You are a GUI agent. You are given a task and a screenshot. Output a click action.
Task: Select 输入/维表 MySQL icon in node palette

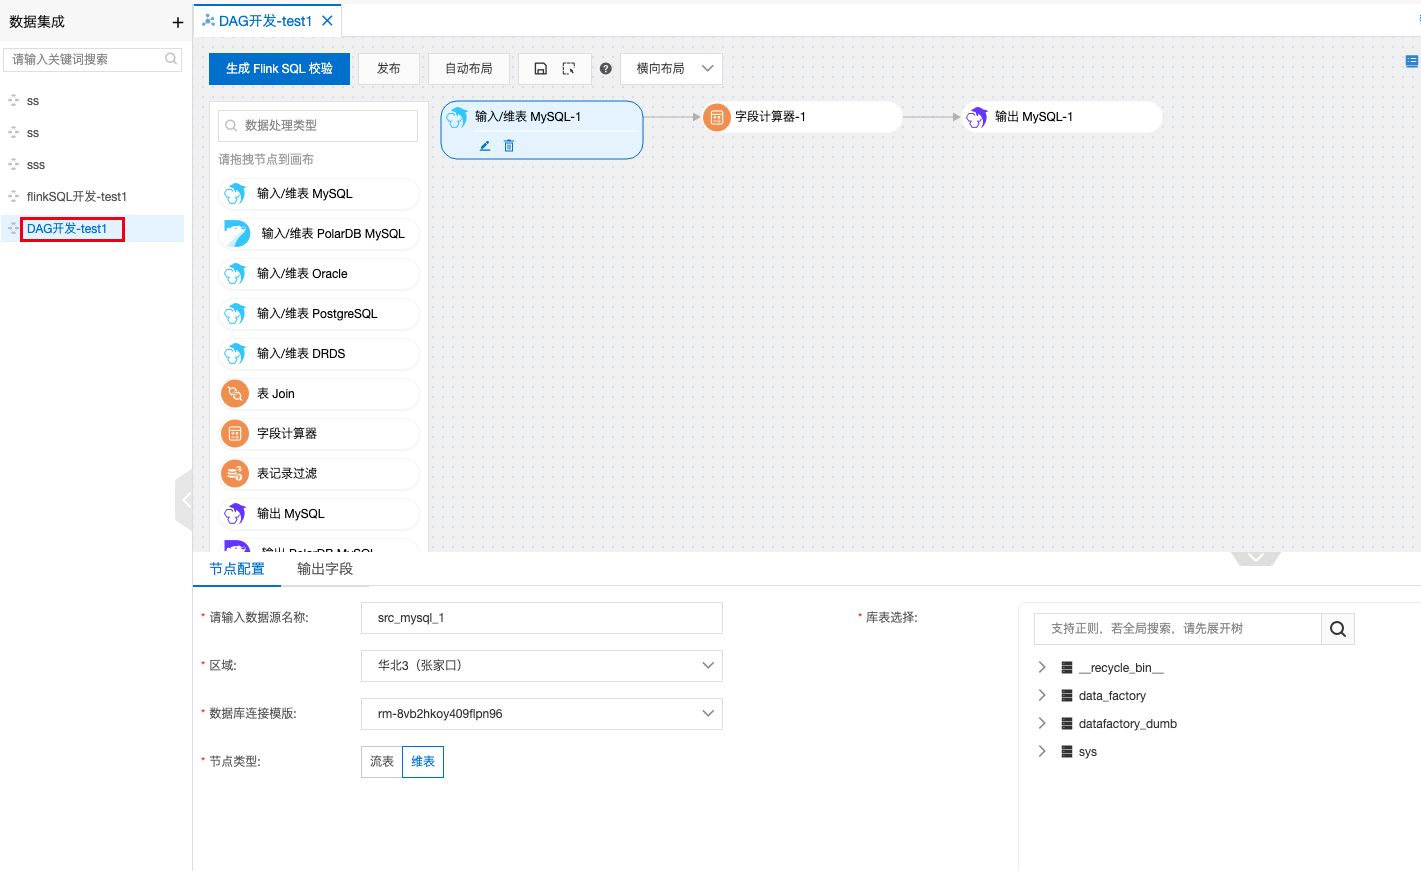tap(235, 194)
